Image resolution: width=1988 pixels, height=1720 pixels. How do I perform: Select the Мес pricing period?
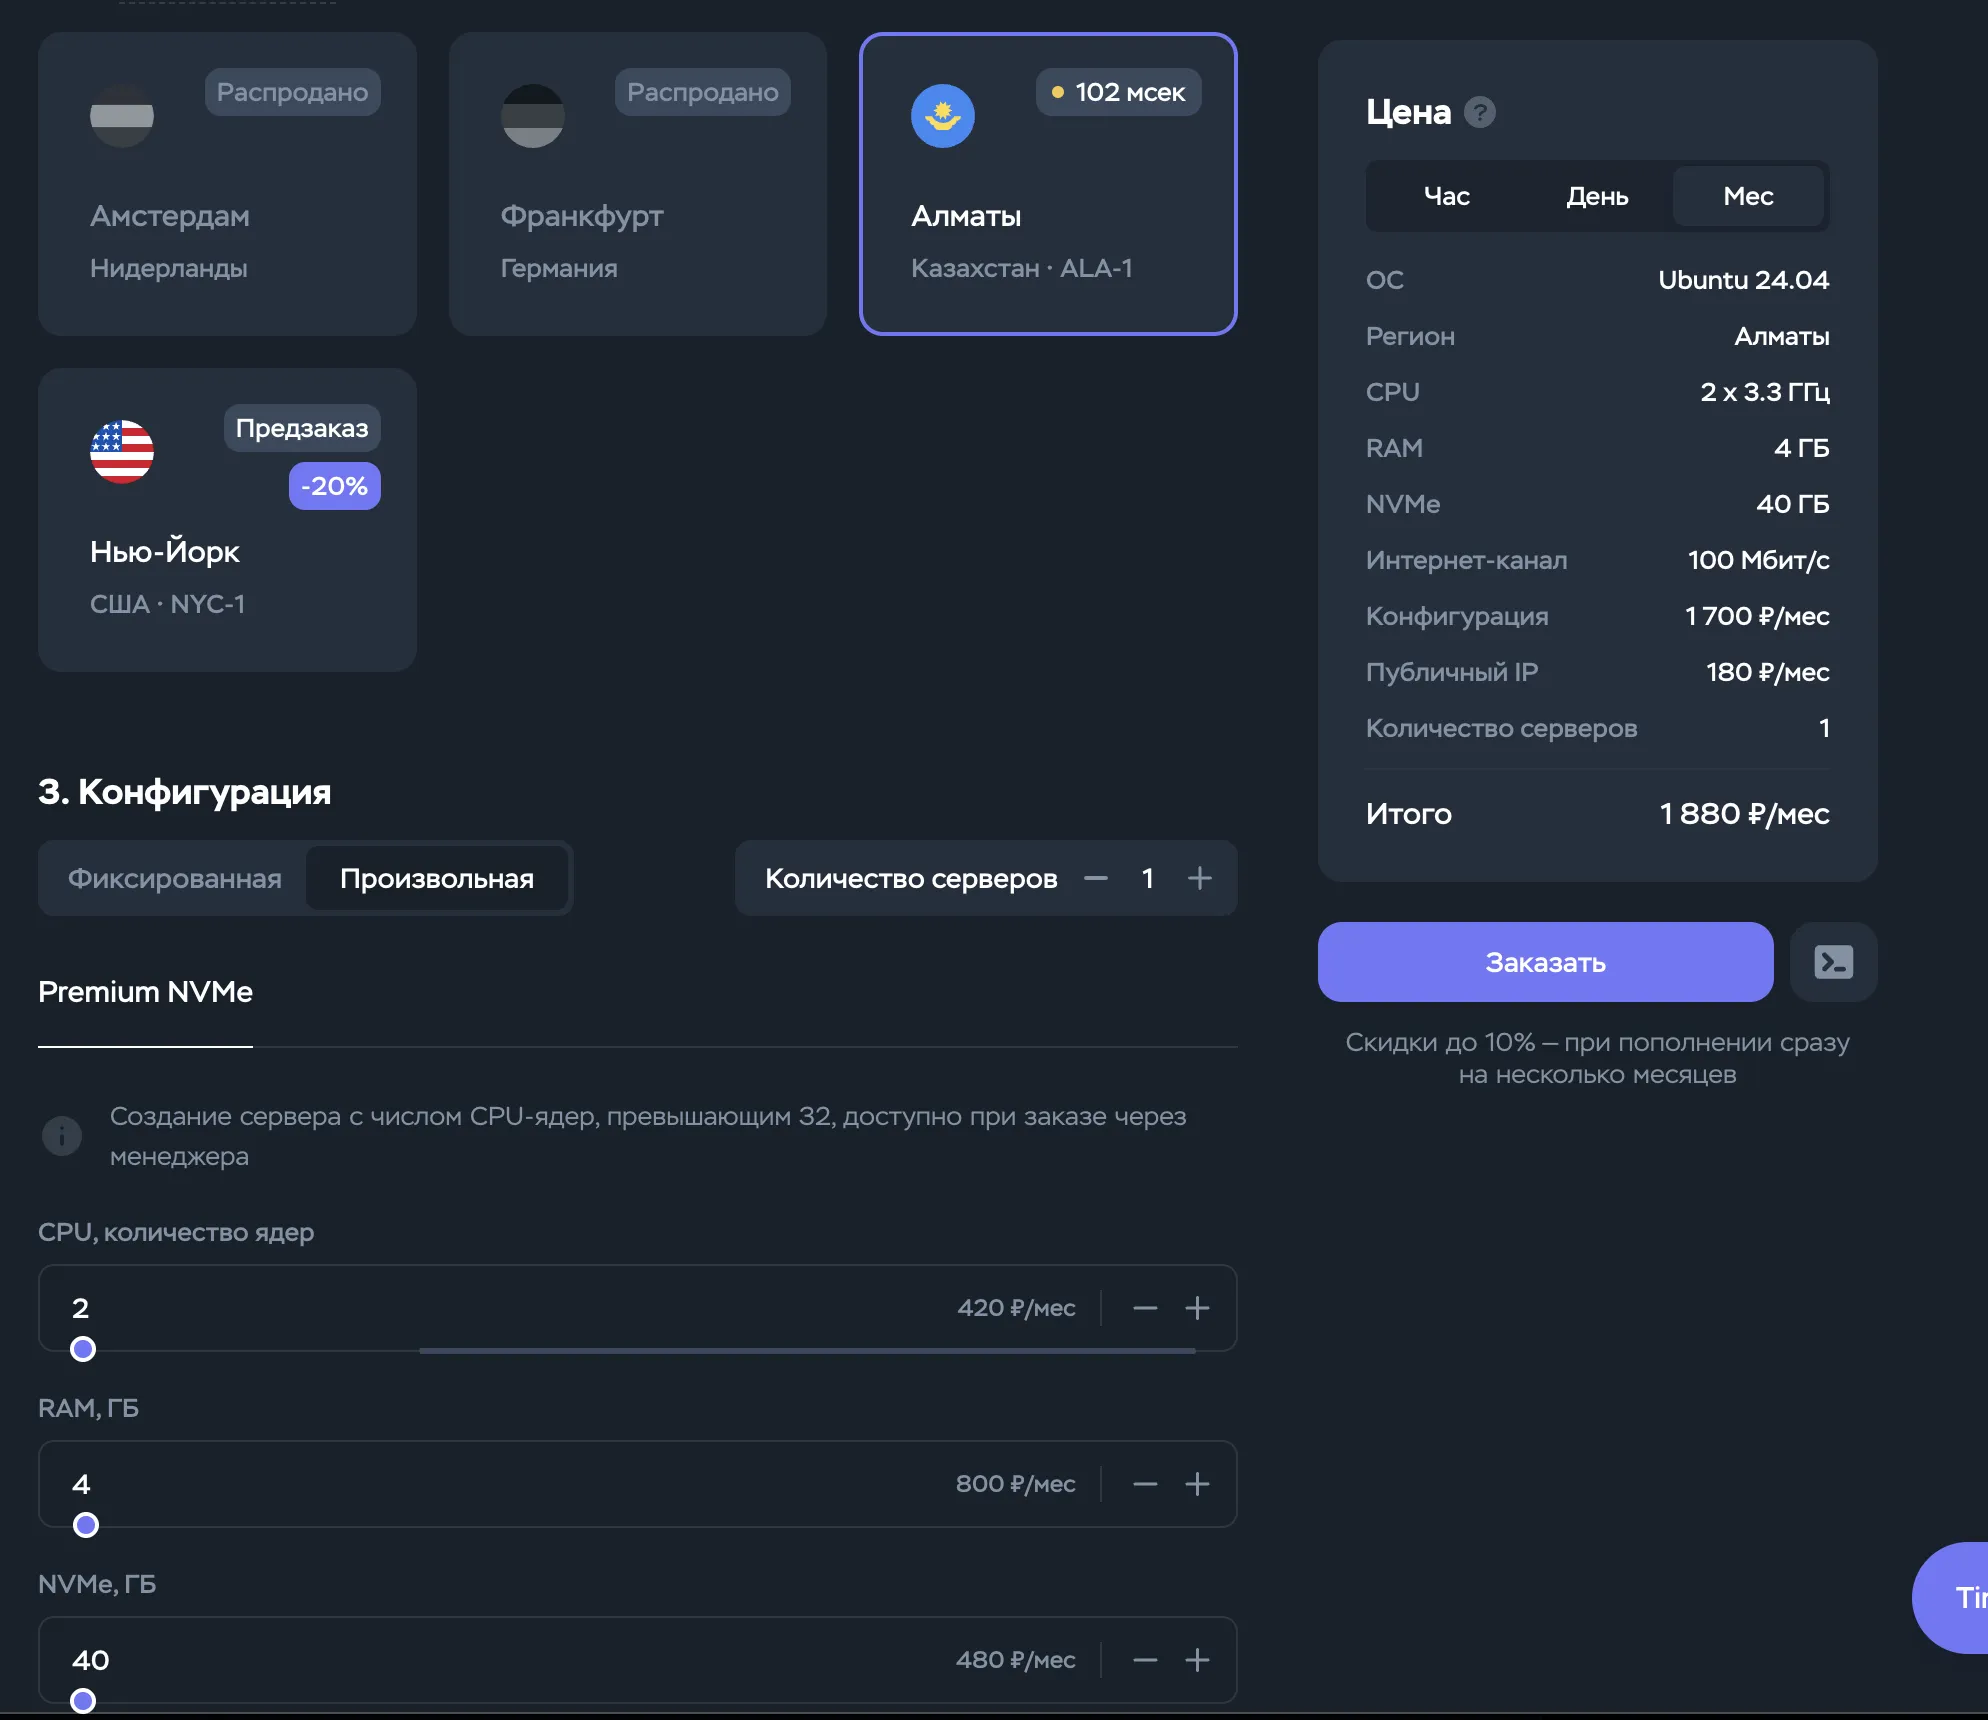1748,196
